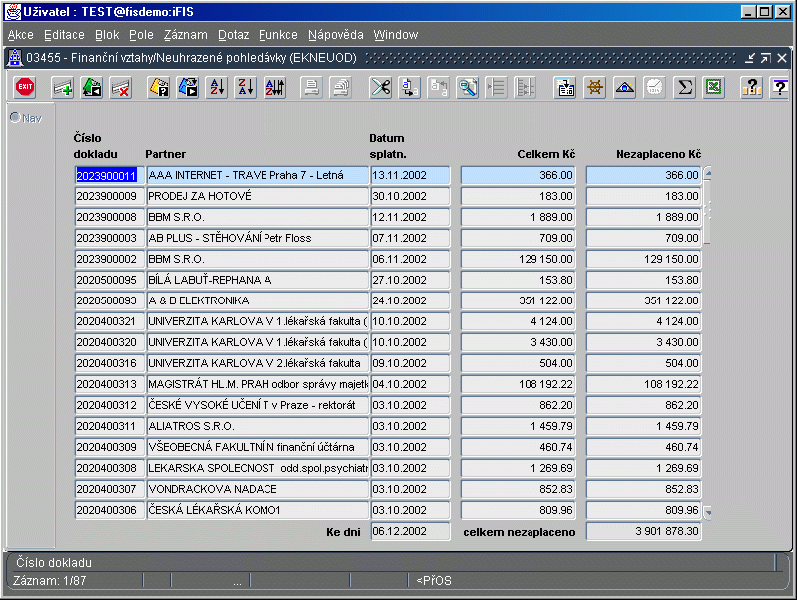Click partner ČESKÁ LÉKAŘSKÁ KOMO1
This screenshot has width=797, height=600.
tap(257, 510)
